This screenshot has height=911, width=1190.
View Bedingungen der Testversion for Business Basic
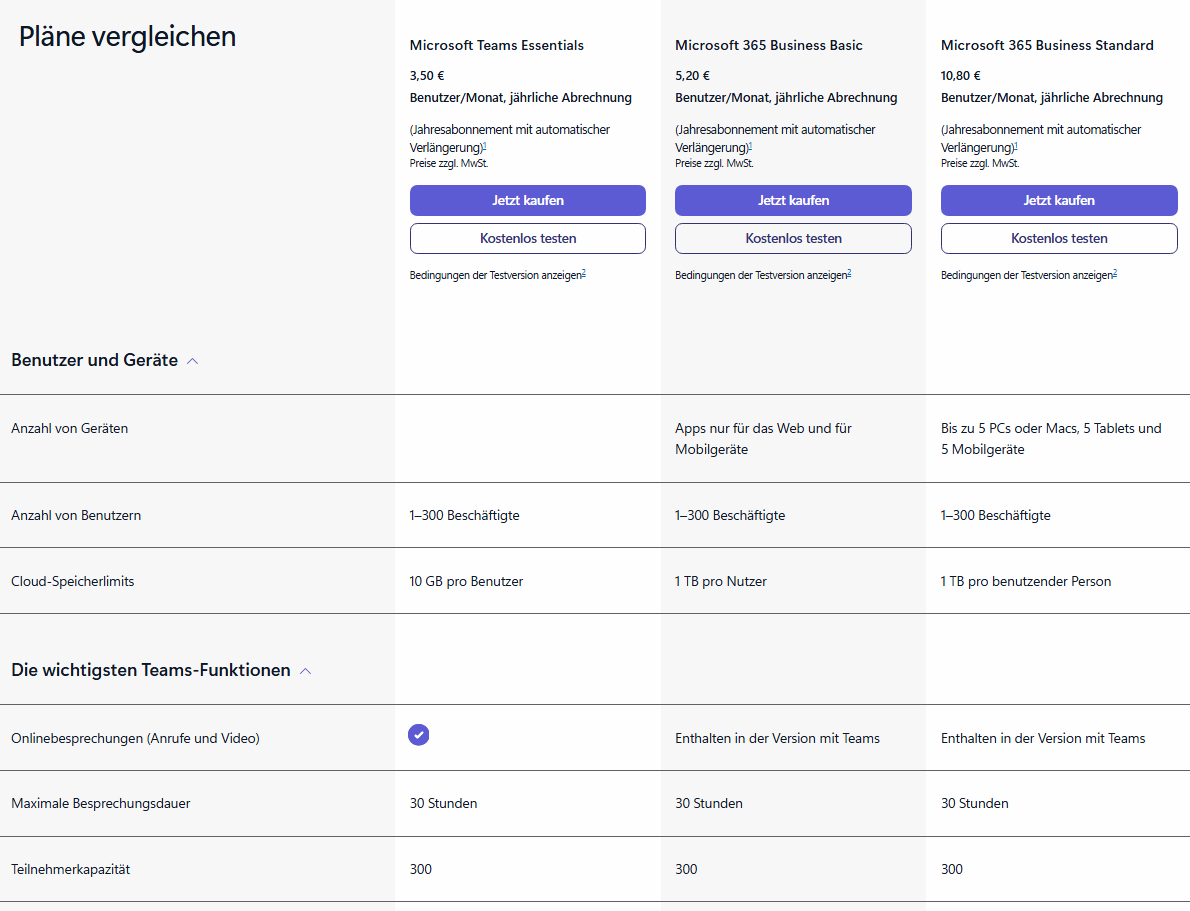click(761, 275)
